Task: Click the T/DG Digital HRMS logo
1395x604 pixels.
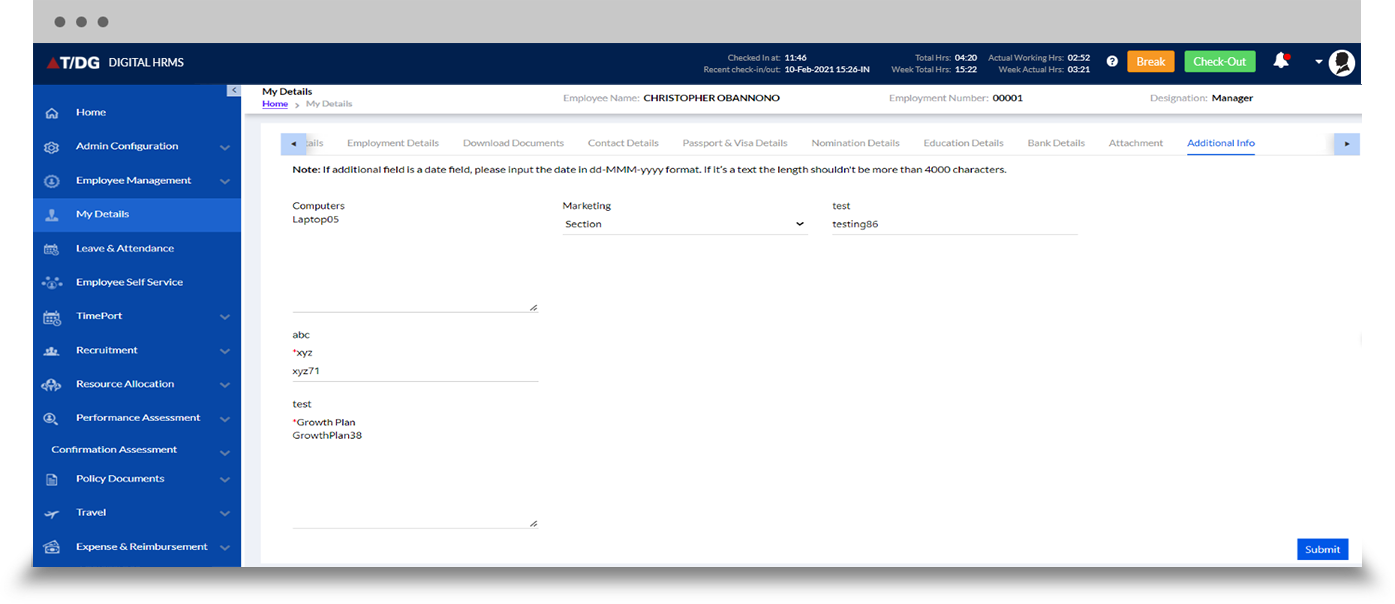Action: click(115, 63)
